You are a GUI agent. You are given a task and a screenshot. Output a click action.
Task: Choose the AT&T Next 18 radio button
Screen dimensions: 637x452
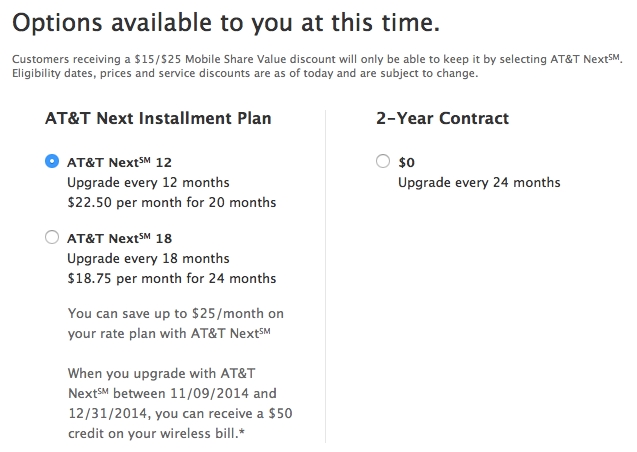coord(52,237)
